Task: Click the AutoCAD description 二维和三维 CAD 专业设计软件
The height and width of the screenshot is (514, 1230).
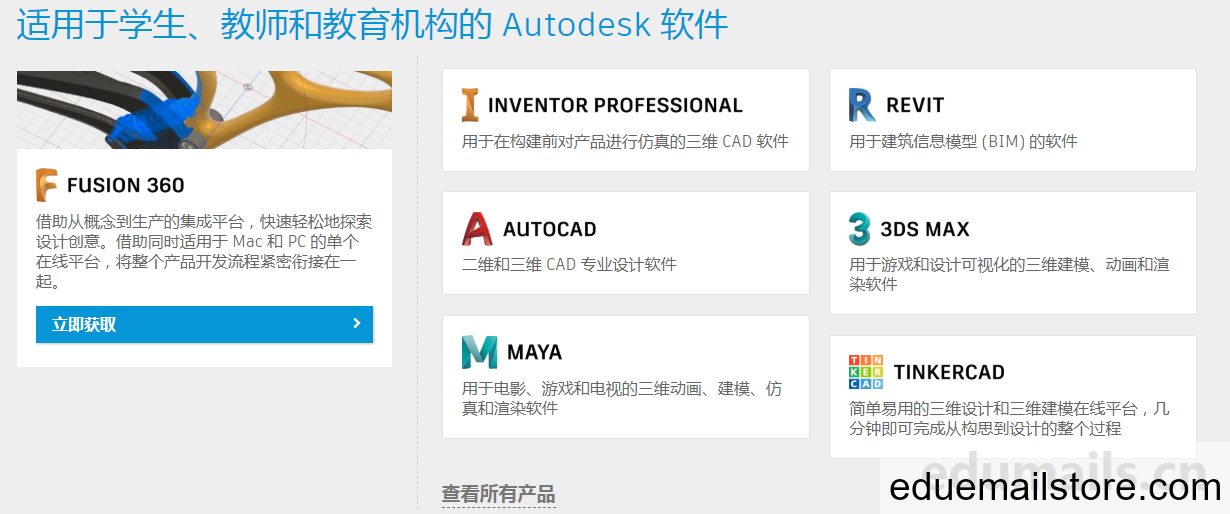Action: coord(569,265)
